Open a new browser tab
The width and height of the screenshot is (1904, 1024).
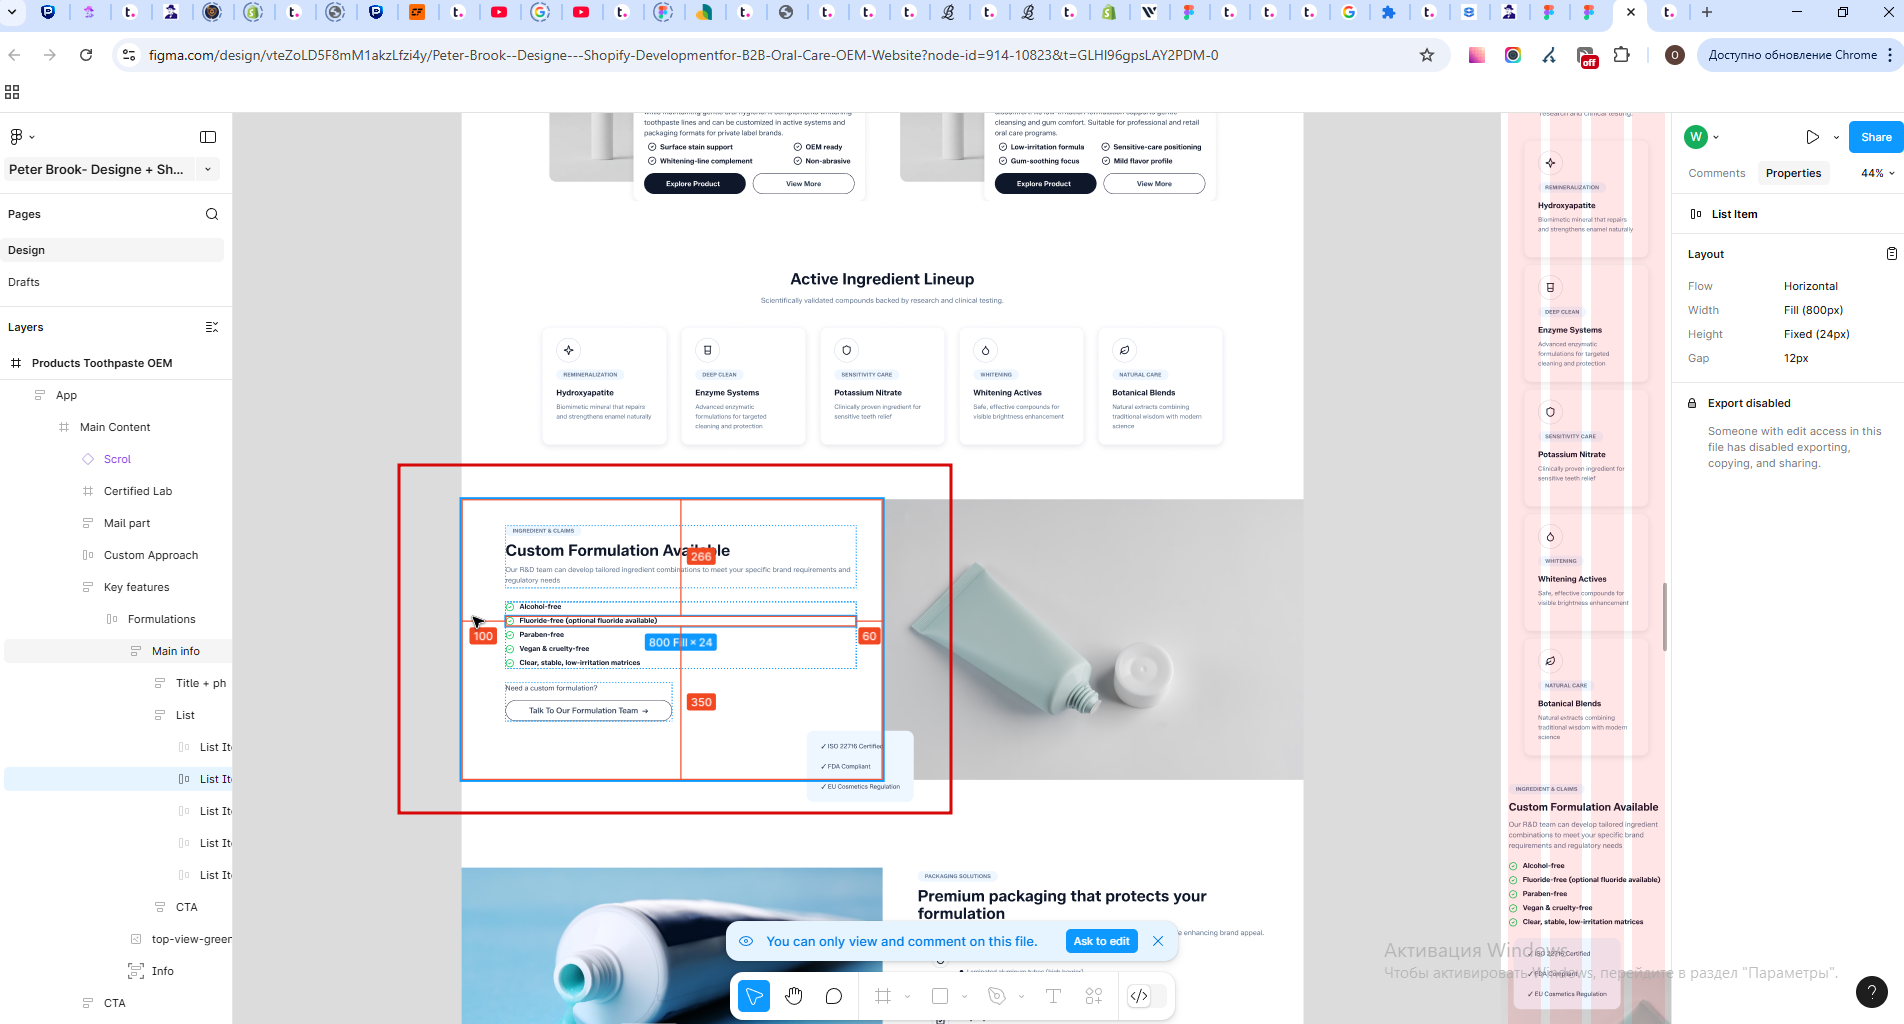click(x=1707, y=12)
